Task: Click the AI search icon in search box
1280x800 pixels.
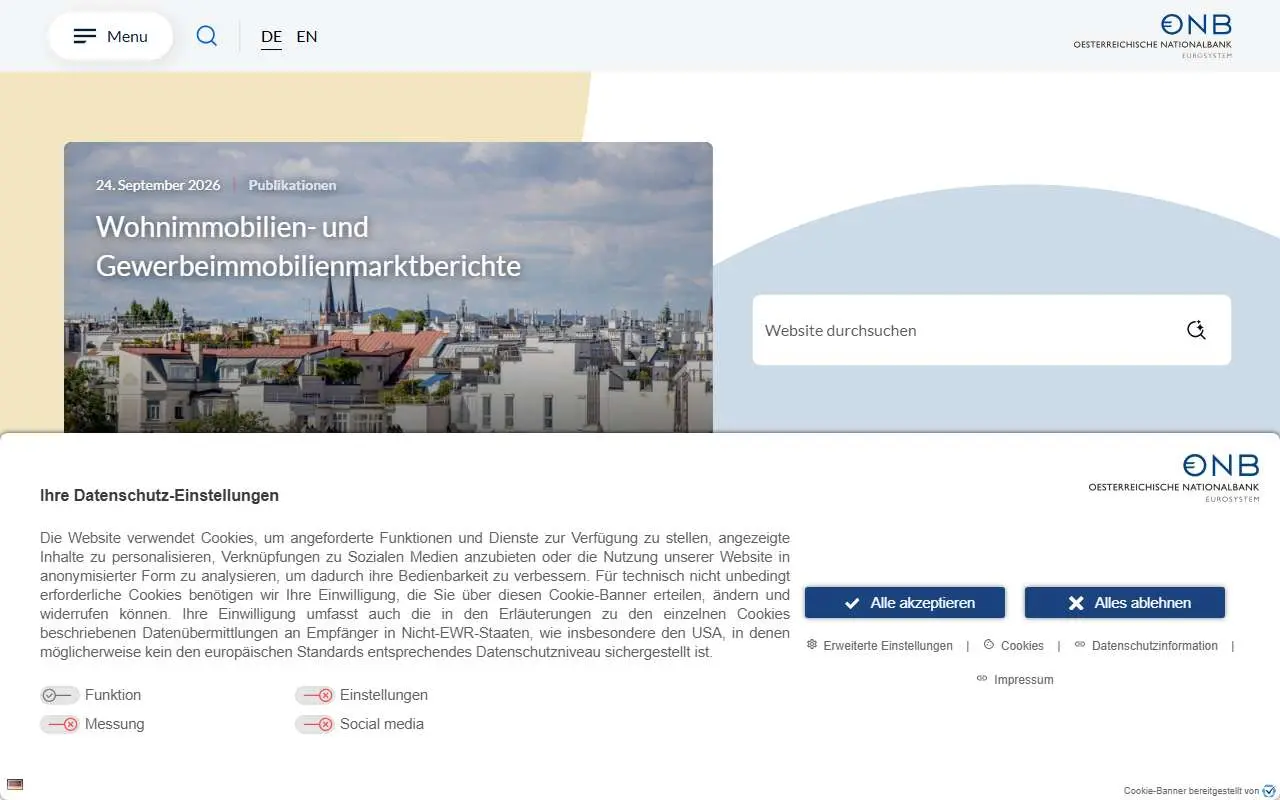Action: click(x=1196, y=330)
